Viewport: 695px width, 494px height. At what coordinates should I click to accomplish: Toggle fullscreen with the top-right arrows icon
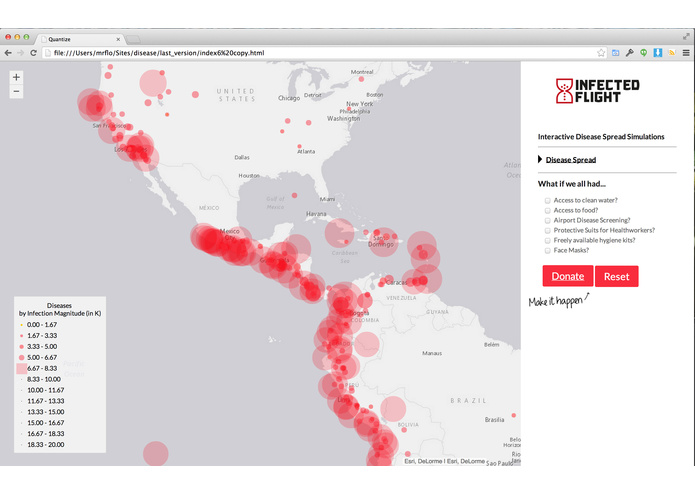pyautogui.click(x=686, y=36)
